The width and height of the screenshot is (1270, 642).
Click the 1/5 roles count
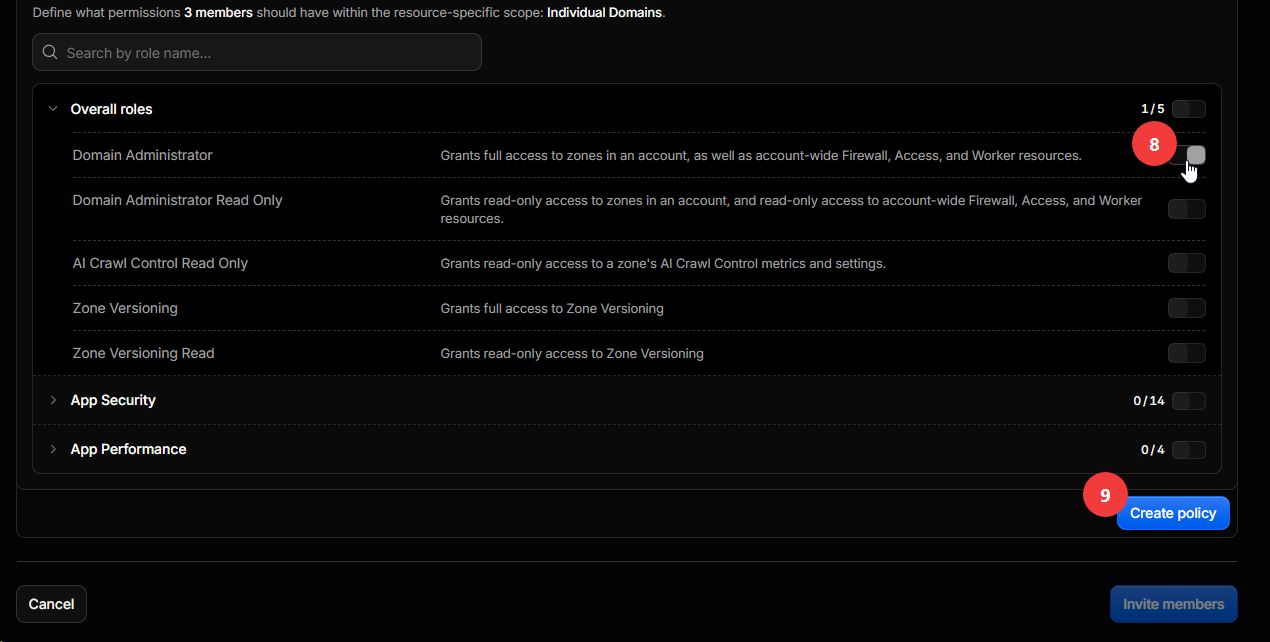coord(1152,109)
